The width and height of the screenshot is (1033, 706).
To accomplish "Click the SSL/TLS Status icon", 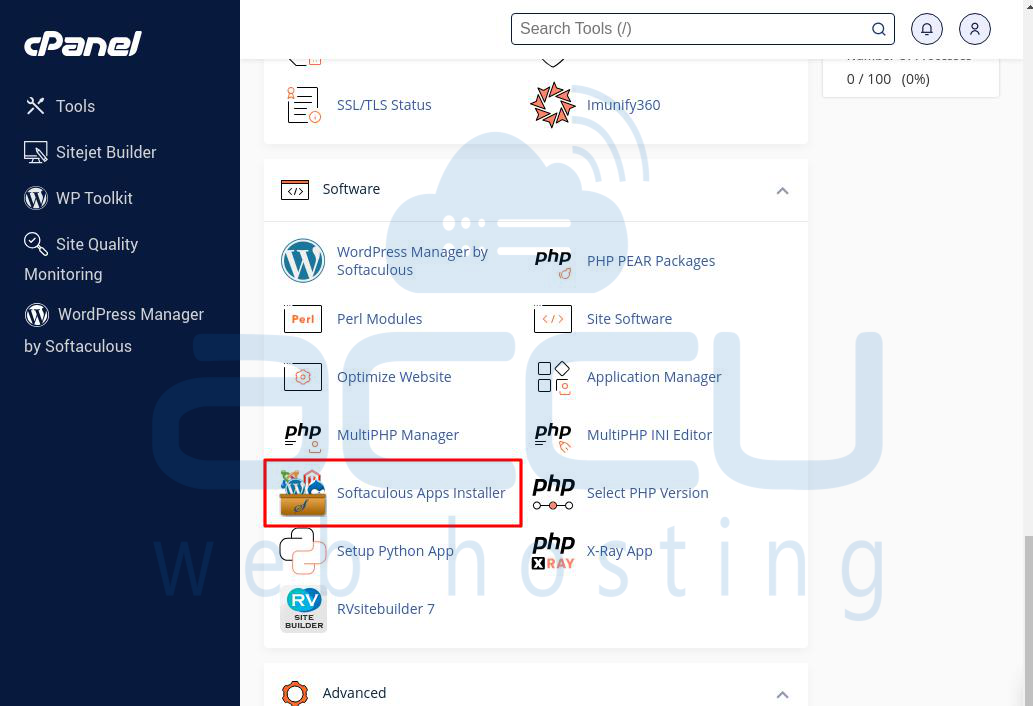I will [x=303, y=105].
